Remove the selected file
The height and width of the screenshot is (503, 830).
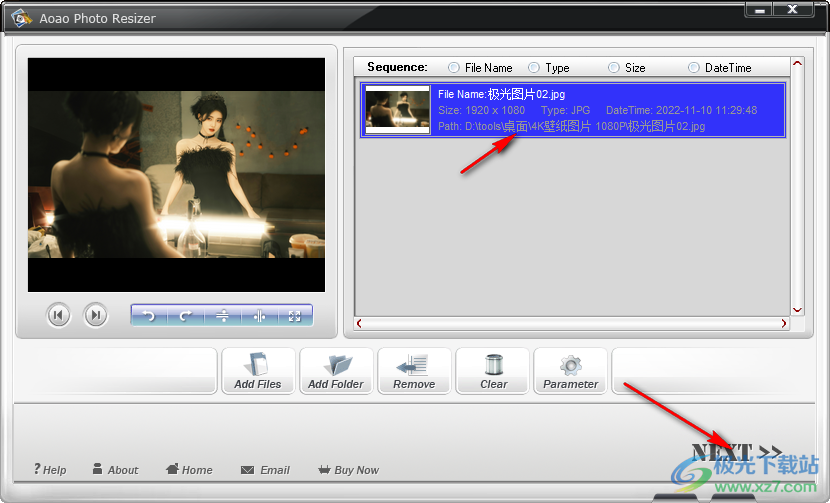414,371
